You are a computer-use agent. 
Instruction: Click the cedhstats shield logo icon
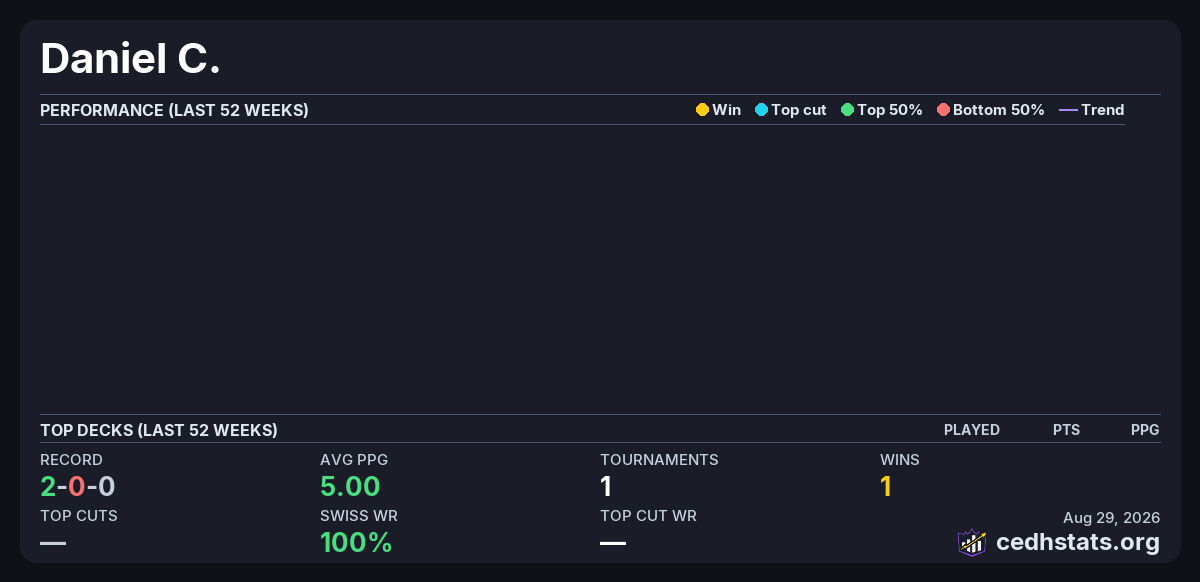click(972, 542)
